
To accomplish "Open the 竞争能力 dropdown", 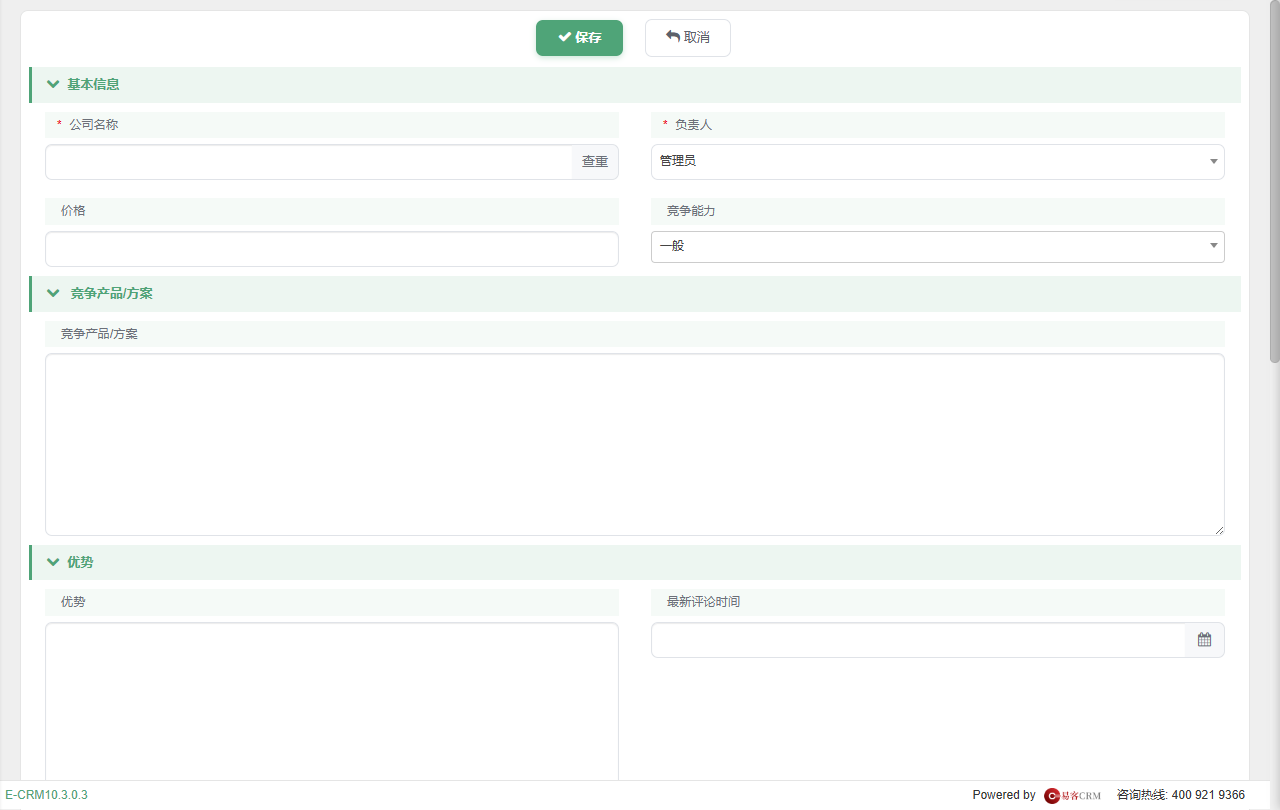I will coord(938,247).
